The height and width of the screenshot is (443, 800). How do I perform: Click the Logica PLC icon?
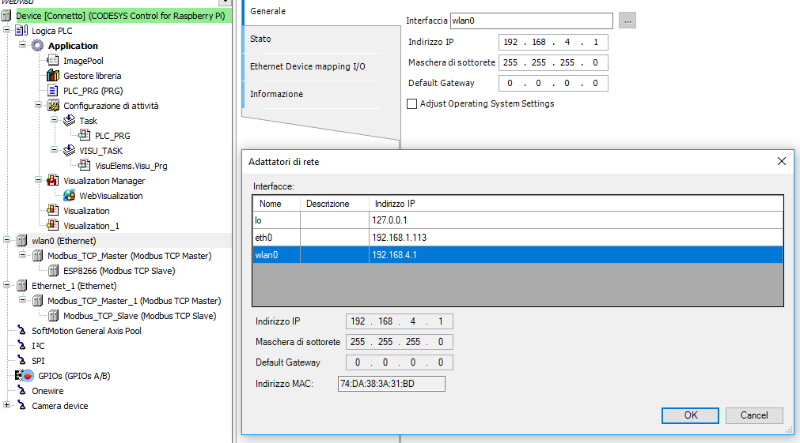[21, 31]
